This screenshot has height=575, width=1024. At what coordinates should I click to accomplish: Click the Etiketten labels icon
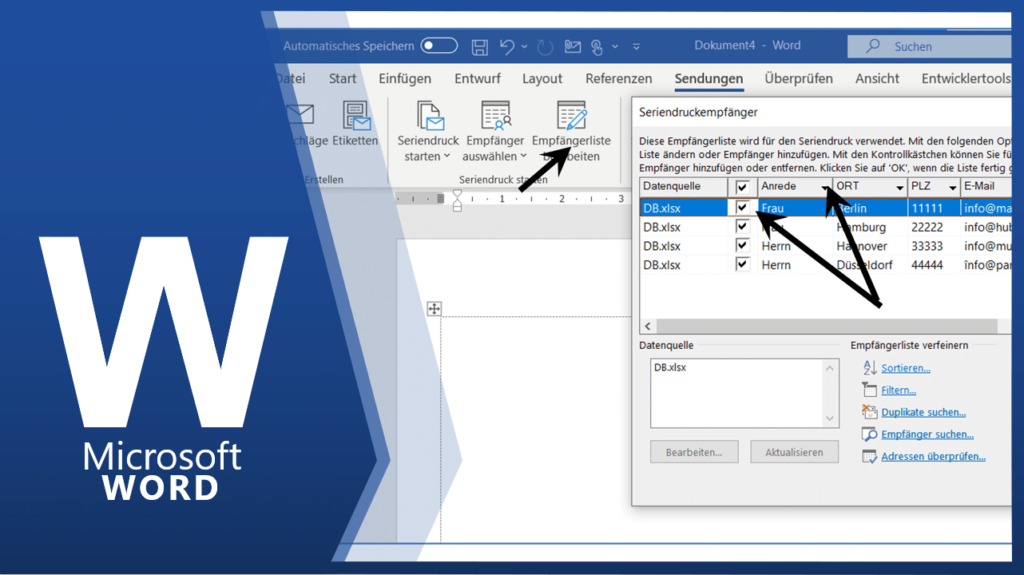click(355, 117)
